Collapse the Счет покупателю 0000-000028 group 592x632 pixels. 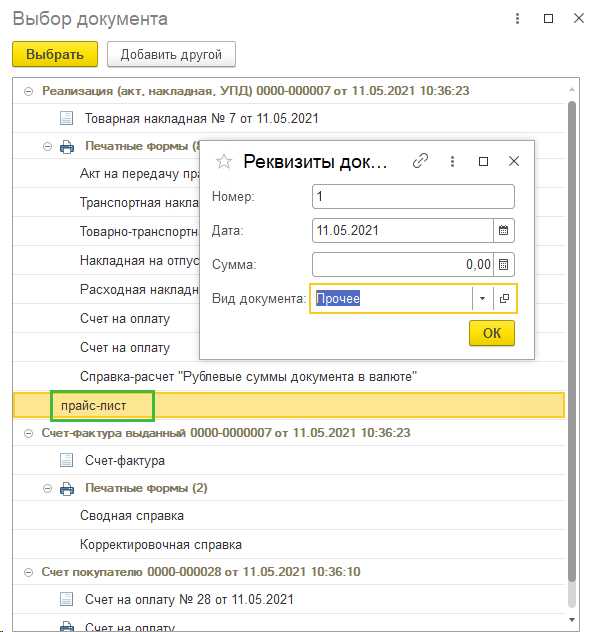coord(28,572)
